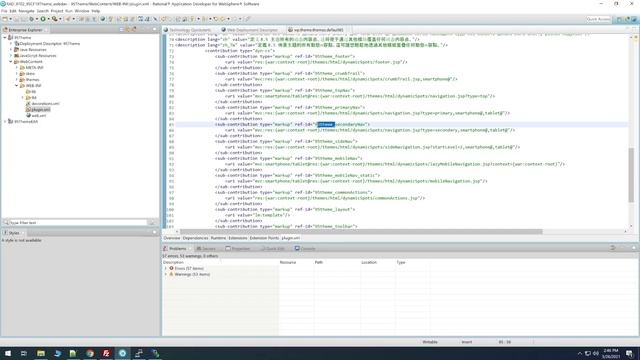Click the External Tools toolbar icon
The height and width of the screenshot is (360, 640).
point(54,19)
